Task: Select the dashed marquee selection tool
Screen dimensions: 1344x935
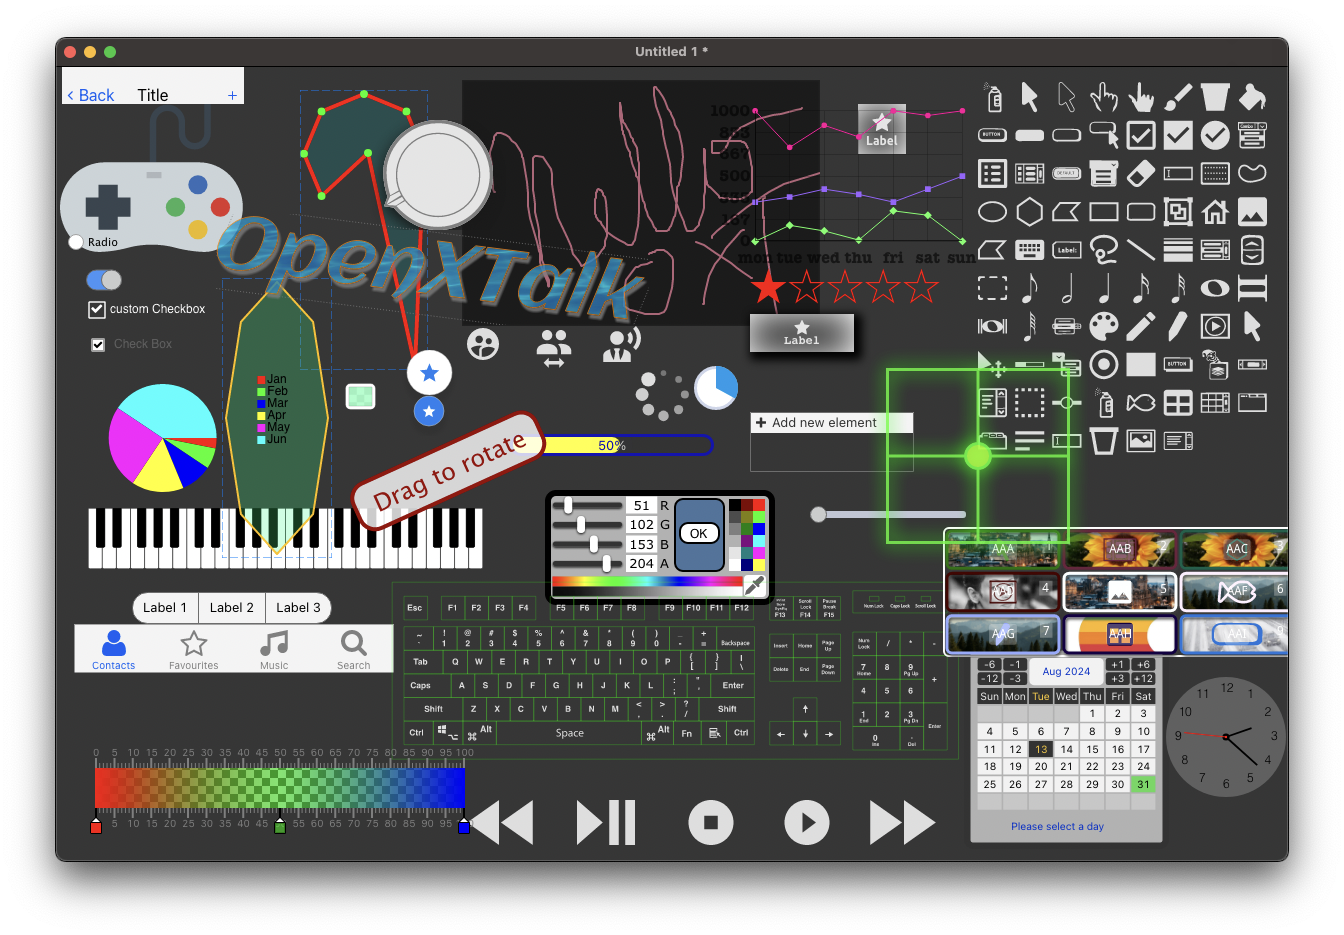Action: coord(992,289)
